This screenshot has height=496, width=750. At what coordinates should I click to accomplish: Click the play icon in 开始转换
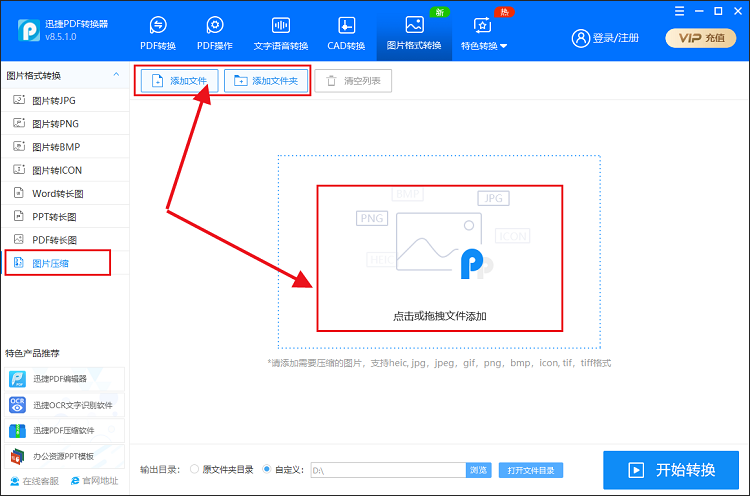[636, 470]
